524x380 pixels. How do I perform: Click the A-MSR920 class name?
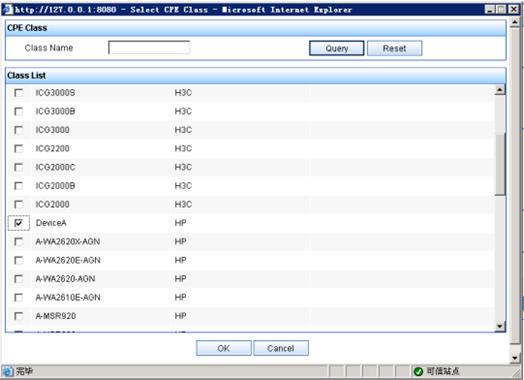coord(55,316)
